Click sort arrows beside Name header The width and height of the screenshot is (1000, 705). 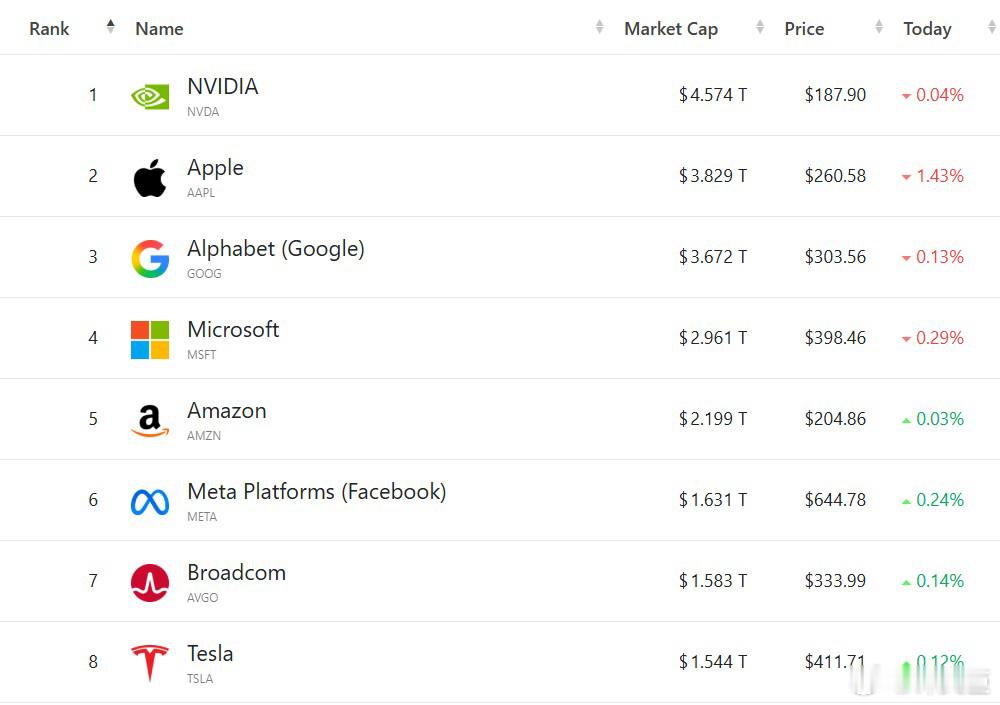(x=599, y=27)
